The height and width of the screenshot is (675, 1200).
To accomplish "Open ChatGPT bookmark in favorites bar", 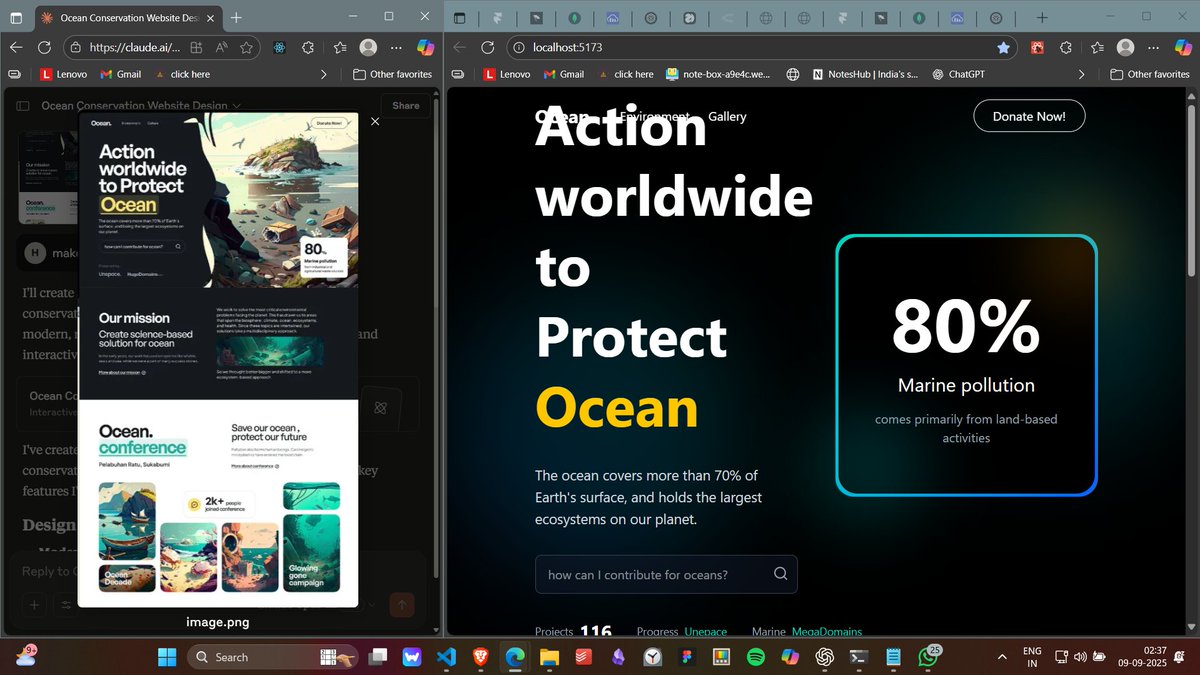I will pos(958,74).
